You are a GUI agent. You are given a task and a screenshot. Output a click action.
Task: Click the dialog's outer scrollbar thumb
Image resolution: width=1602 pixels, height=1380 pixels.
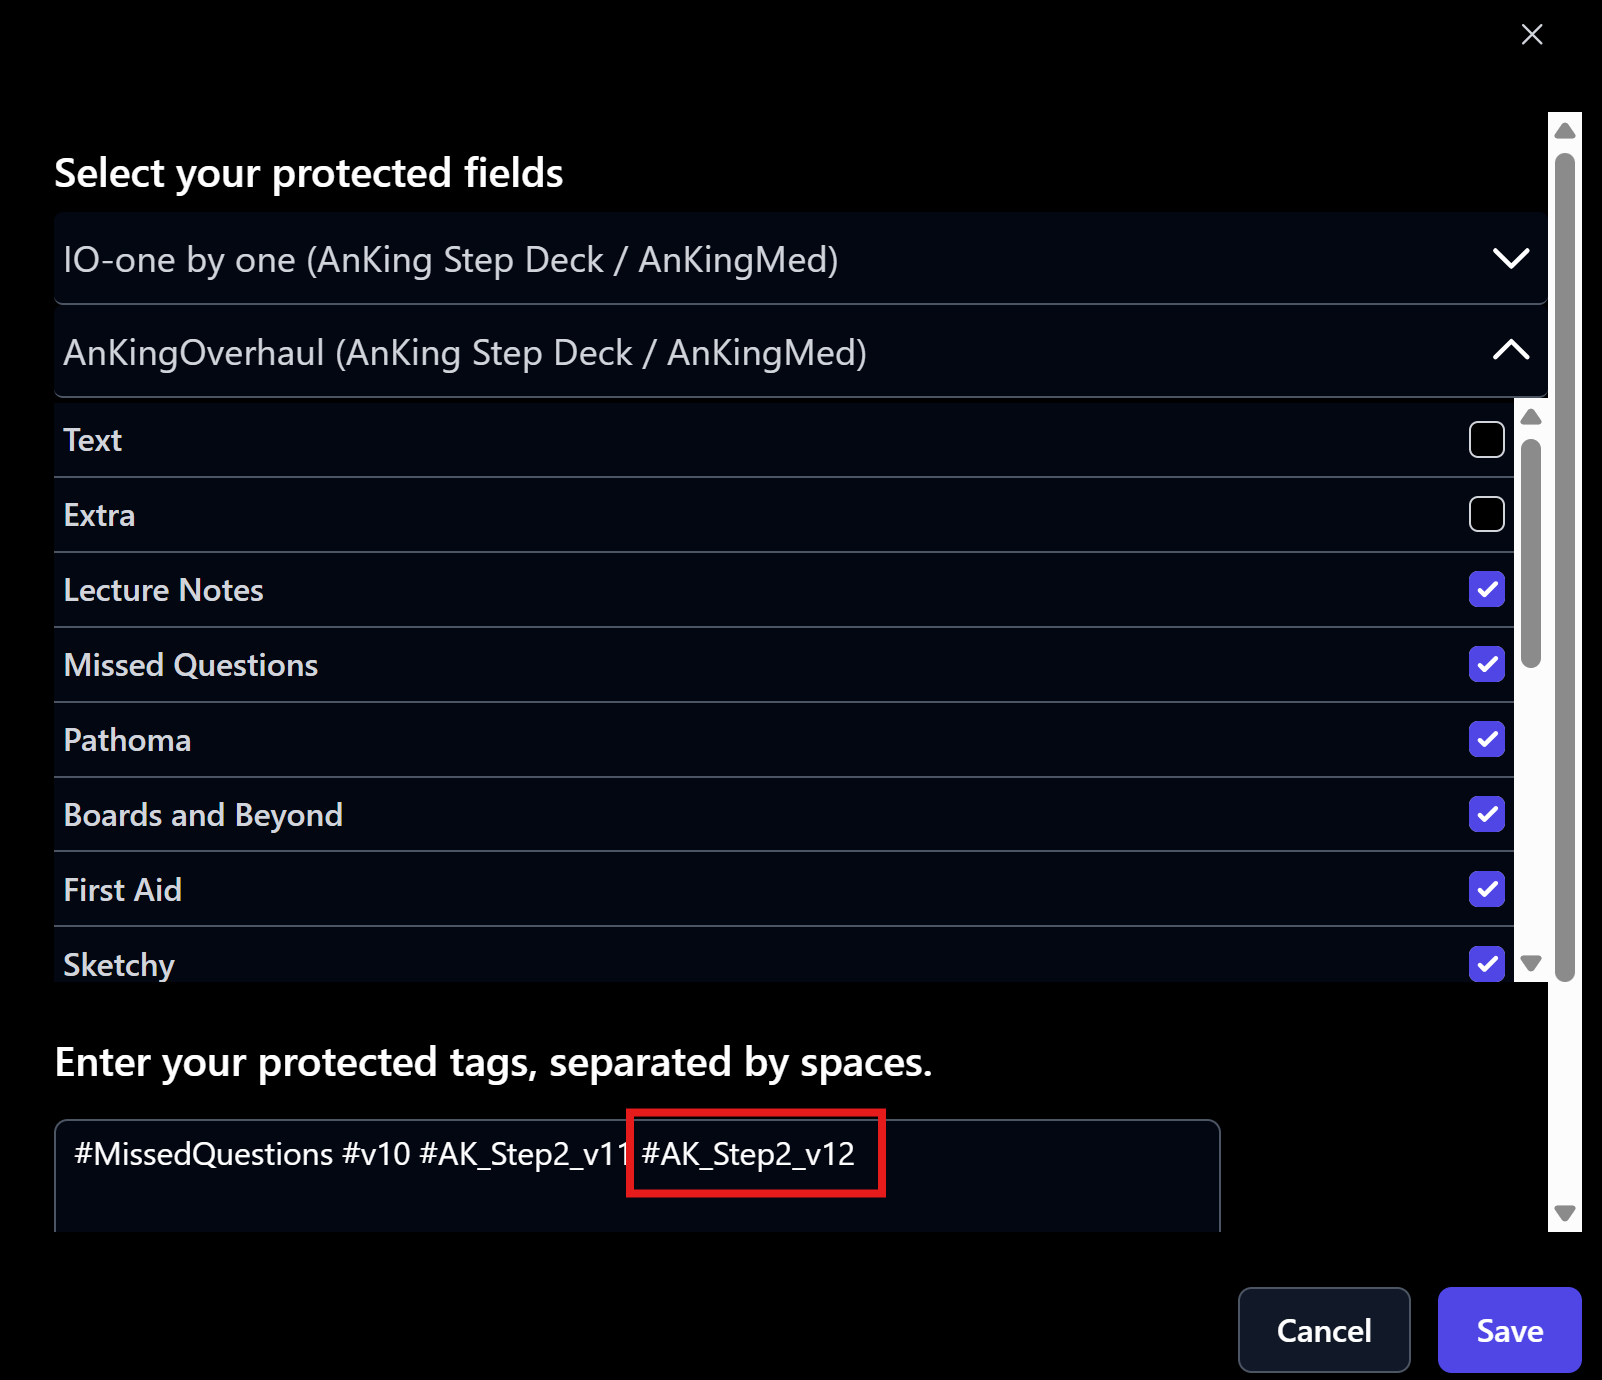pyautogui.click(x=1565, y=565)
